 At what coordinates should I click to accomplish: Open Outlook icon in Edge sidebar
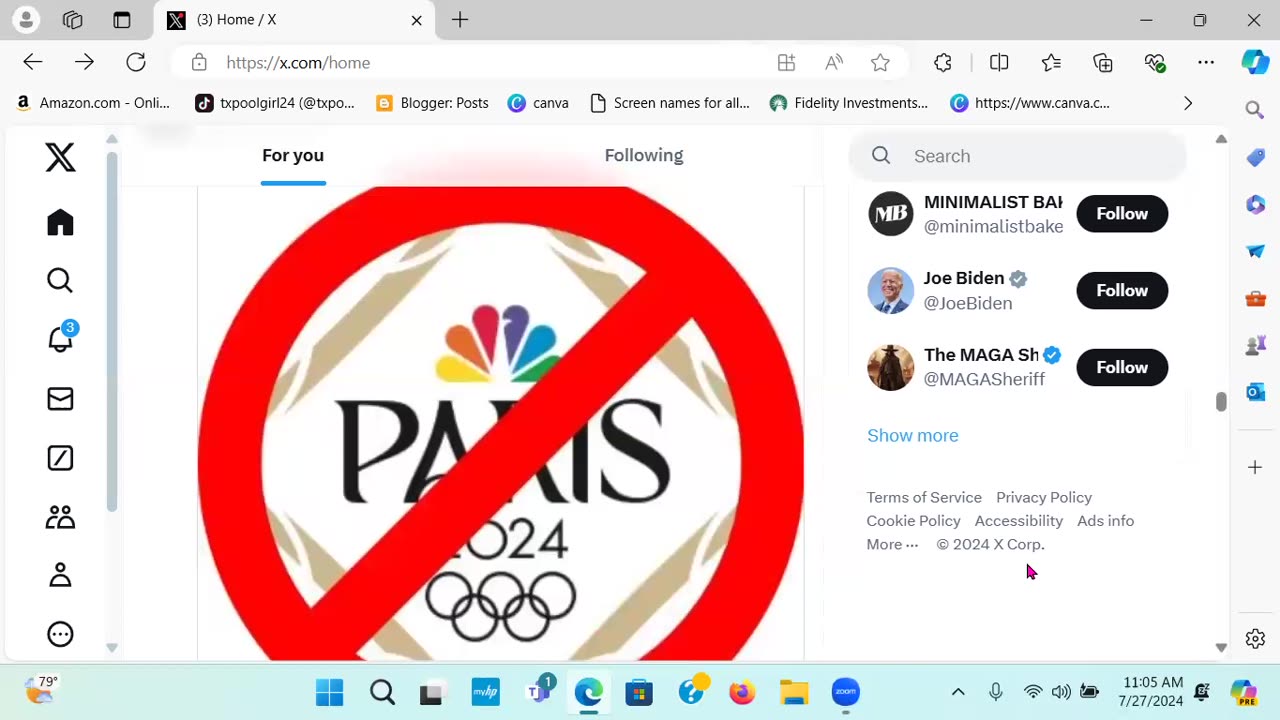(1256, 391)
